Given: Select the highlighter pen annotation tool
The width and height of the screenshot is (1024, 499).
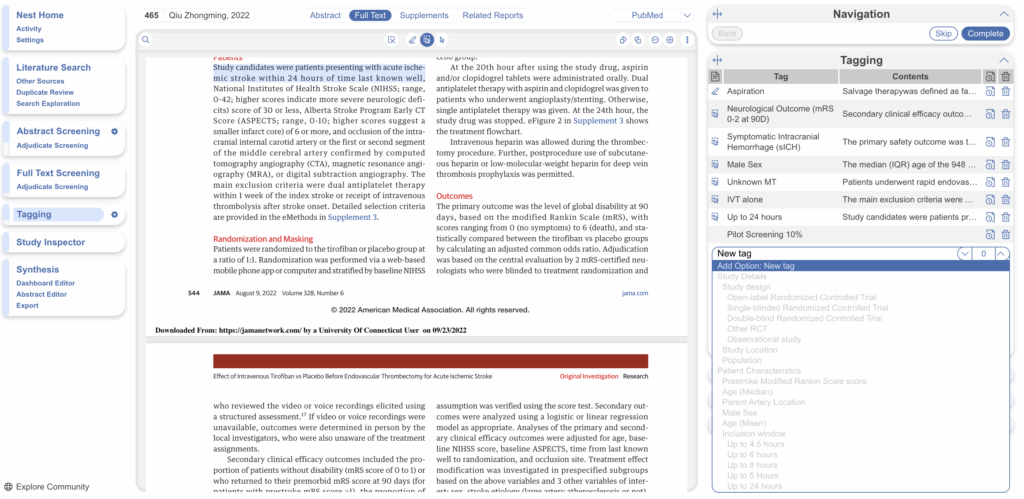Looking at the screenshot, I should [x=412, y=40].
